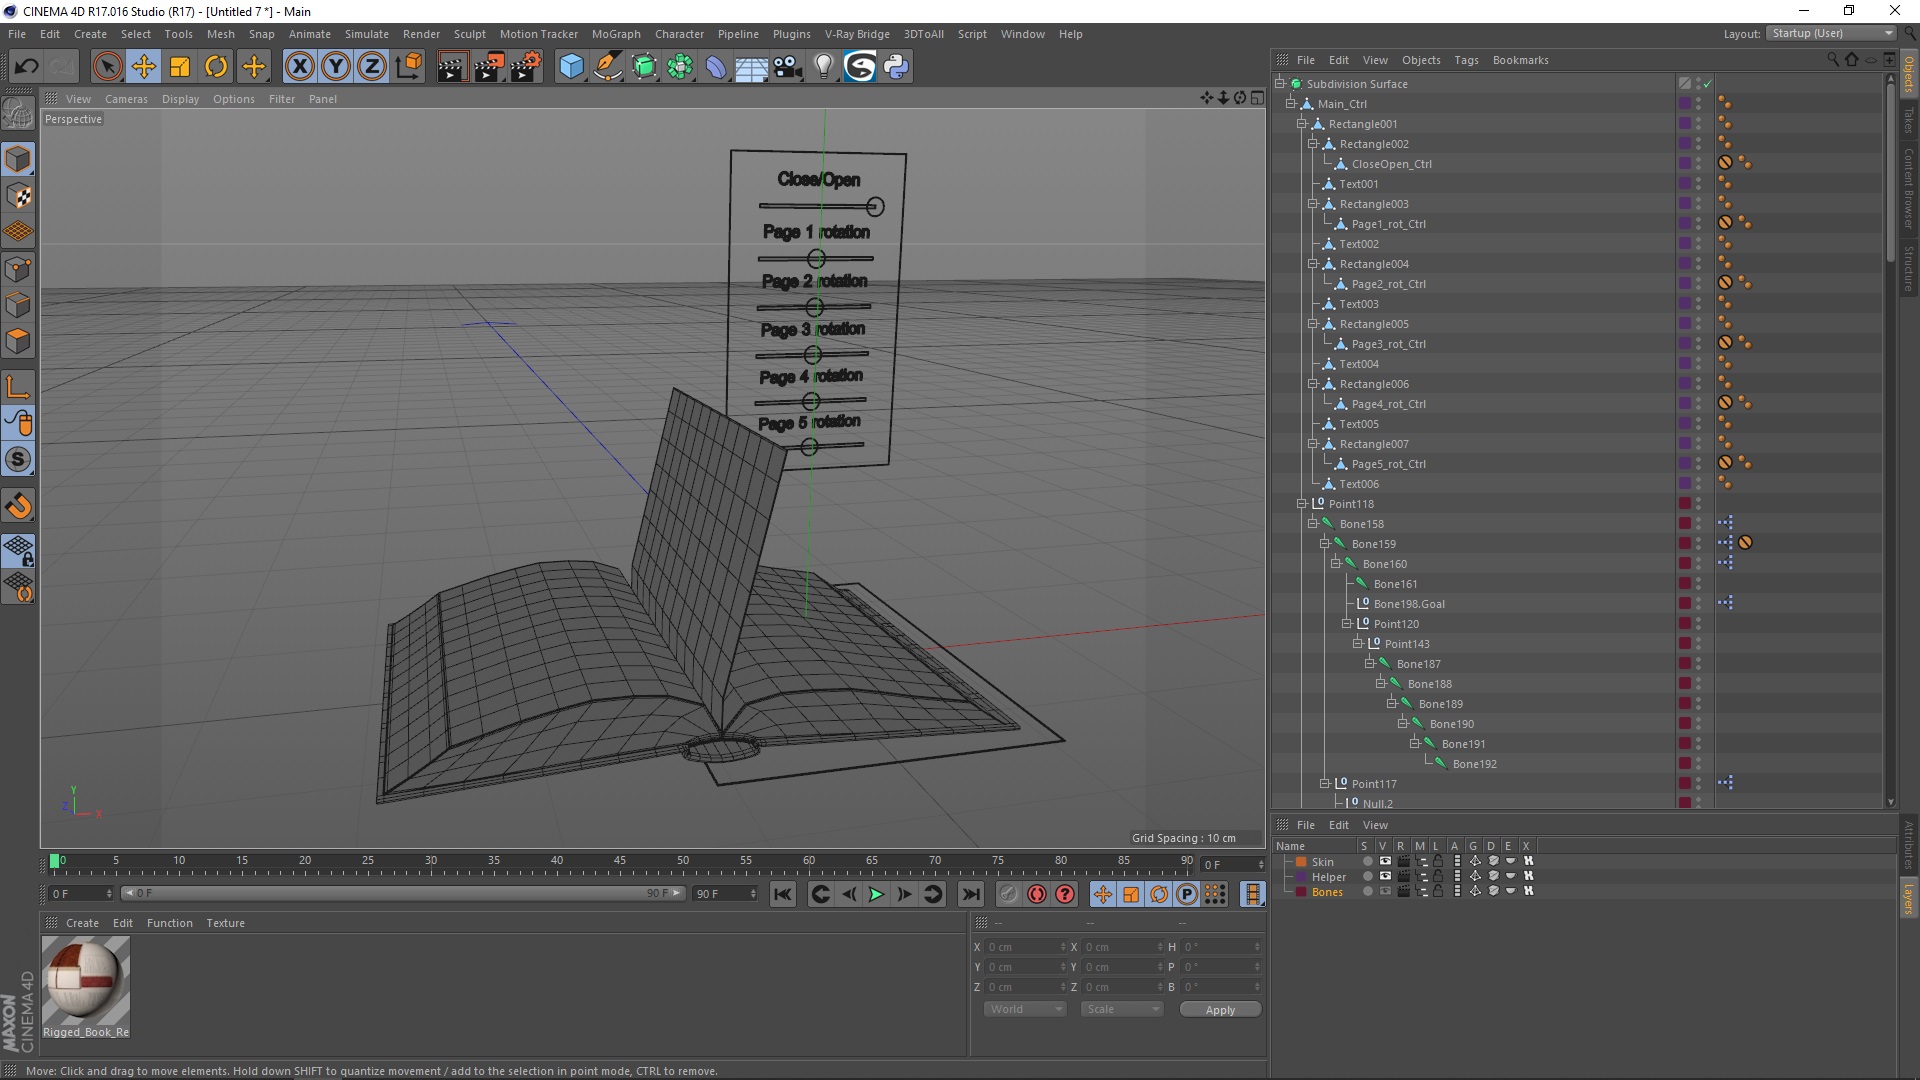Add a Subdivision Surface generator

[644, 67]
